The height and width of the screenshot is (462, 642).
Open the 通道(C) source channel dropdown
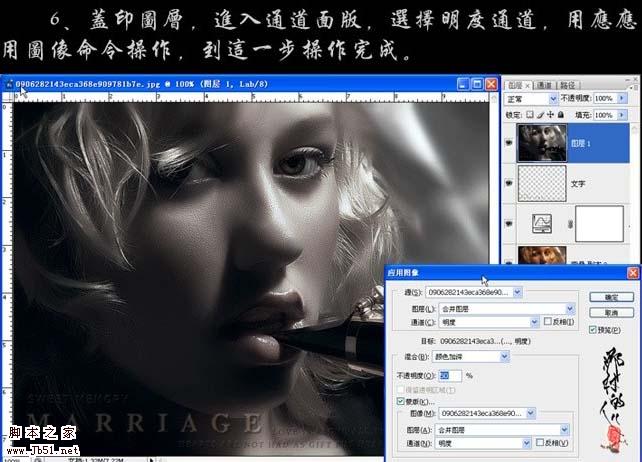(534, 322)
